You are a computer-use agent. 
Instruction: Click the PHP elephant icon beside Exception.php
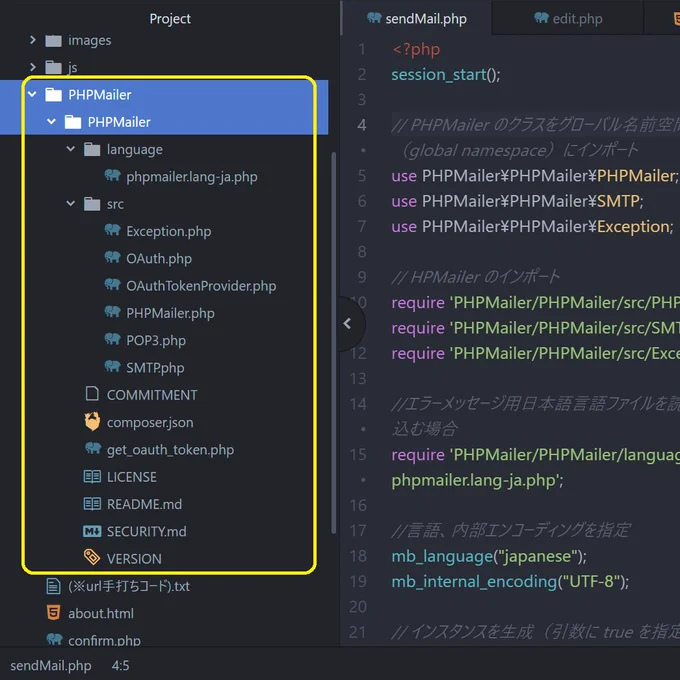(x=112, y=230)
